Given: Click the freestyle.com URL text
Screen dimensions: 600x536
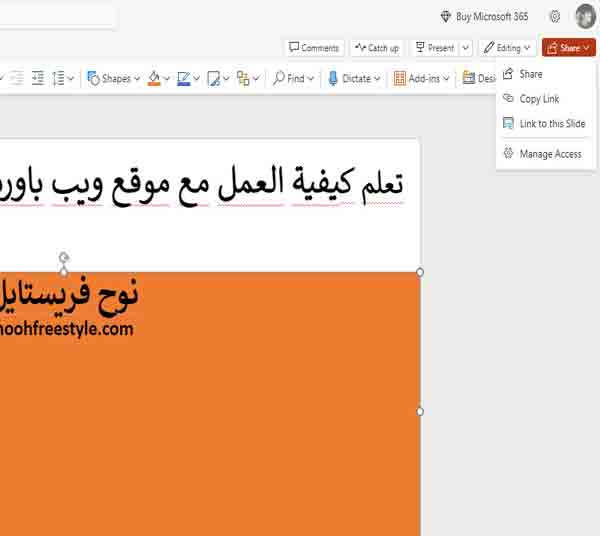Looking at the screenshot, I should 67,329.
